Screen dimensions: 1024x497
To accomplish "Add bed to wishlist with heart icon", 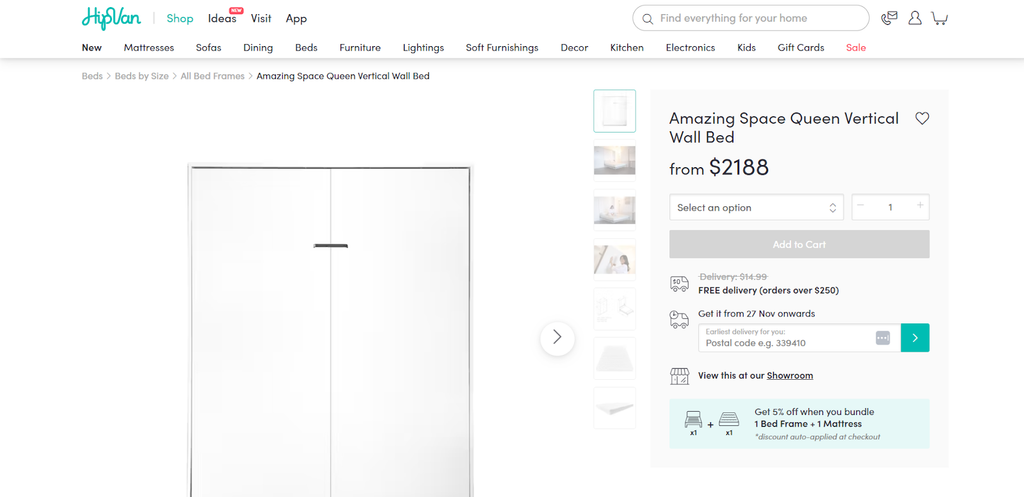I will [x=922, y=118].
